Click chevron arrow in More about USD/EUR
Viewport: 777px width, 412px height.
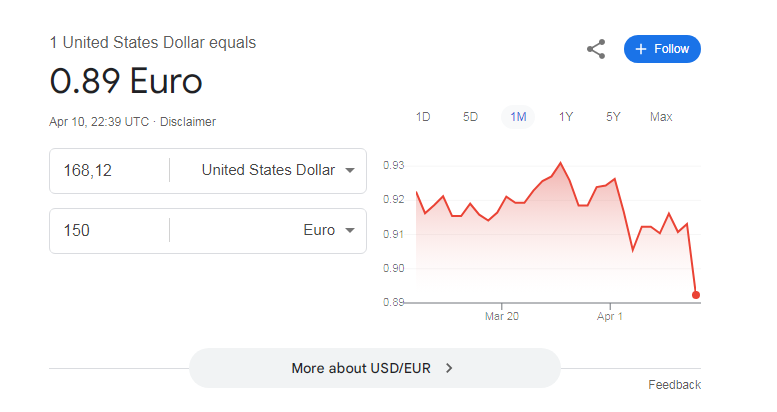tap(449, 368)
